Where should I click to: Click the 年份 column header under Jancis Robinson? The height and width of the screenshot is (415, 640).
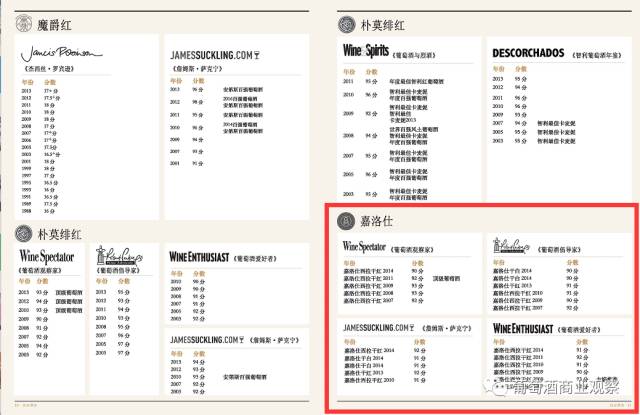click(x=27, y=82)
